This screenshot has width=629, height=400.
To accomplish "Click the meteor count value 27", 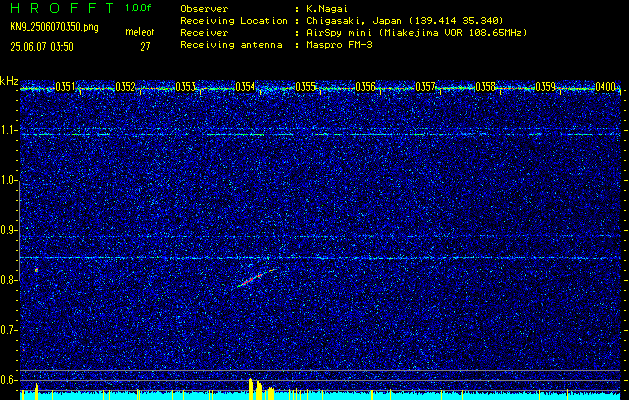I will coord(145,47).
